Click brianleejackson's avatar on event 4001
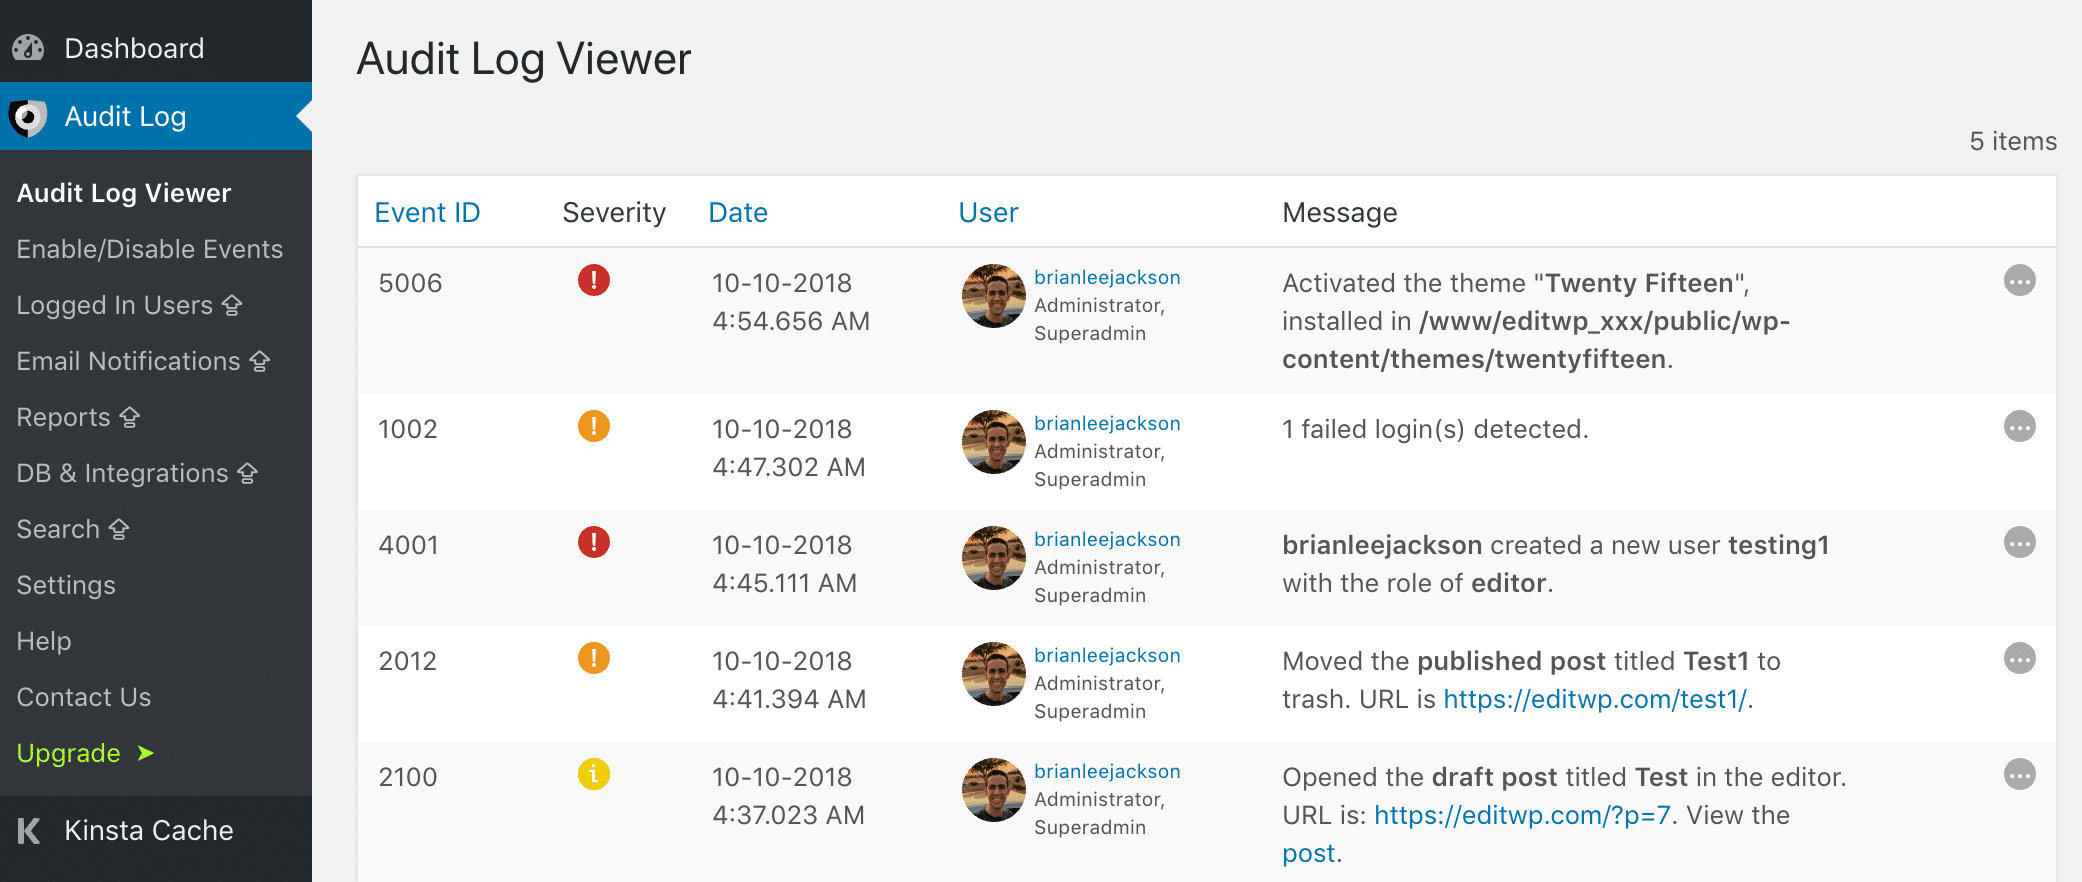The height and width of the screenshot is (882, 2082). (x=993, y=559)
